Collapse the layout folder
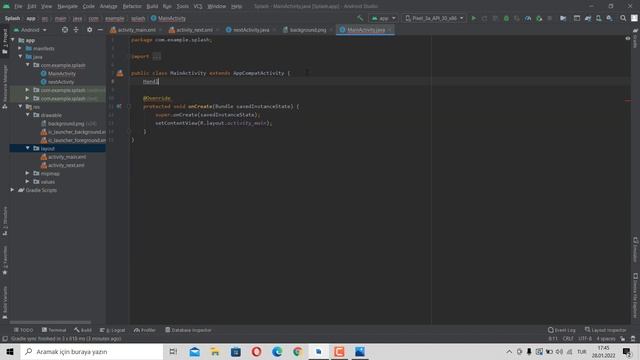640x360 pixels. coord(28,148)
